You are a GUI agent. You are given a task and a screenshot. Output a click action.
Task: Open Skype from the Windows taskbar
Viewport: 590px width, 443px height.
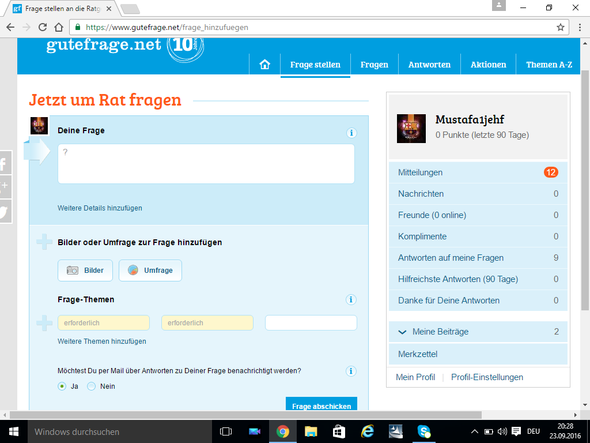point(424,431)
